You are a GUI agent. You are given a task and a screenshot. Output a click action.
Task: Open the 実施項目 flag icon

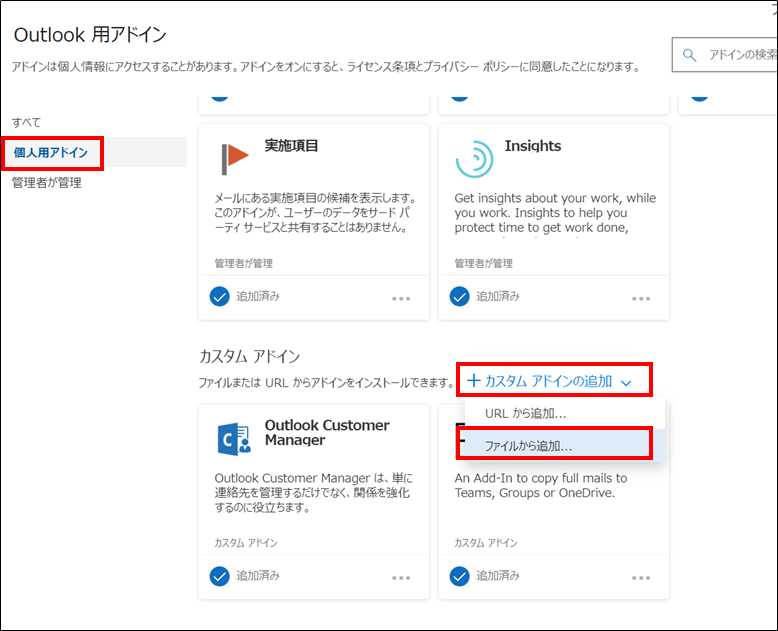[x=235, y=159]
